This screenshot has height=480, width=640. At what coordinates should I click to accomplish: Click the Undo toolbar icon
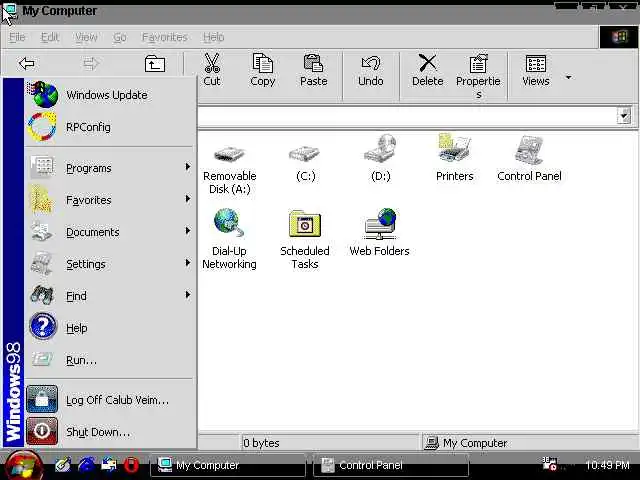pyautogui.click(x=371, y=70)
